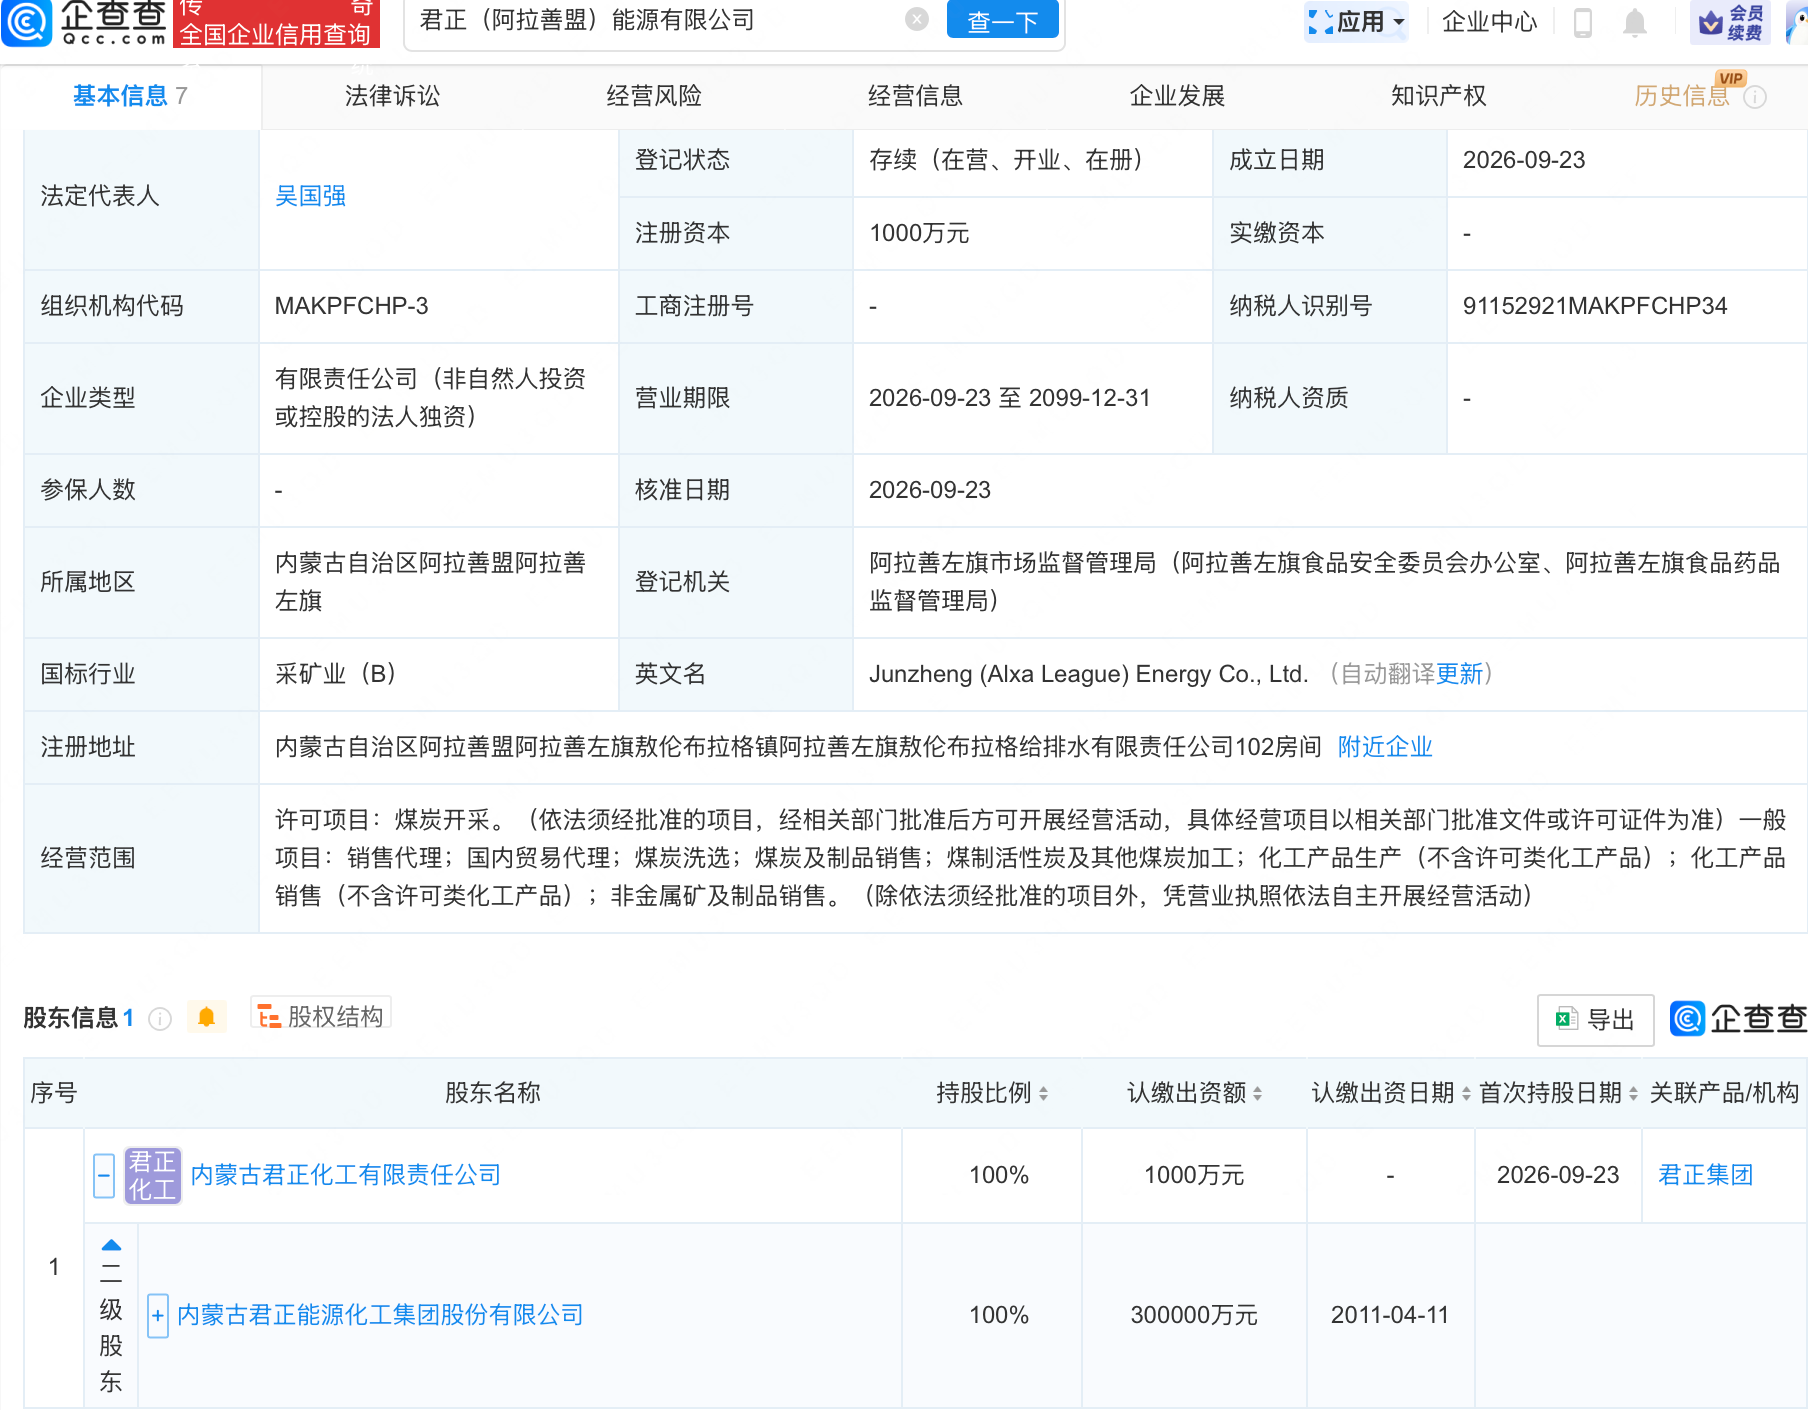Screen dimensions: 1808x1410
Task: Click the 300000万元 subscribed amount cell
Action: [x=1194, y=1315]
